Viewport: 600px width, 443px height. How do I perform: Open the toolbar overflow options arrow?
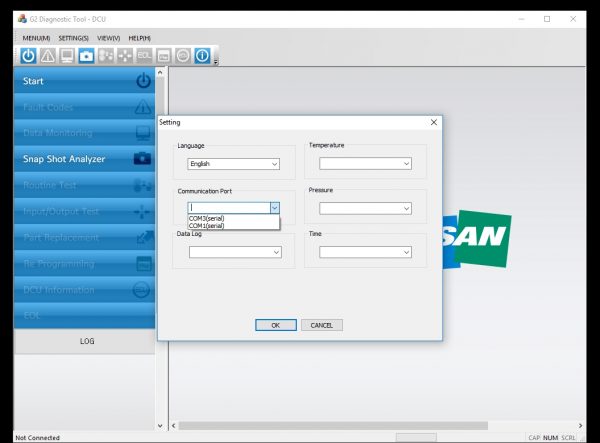click(216, 62)
